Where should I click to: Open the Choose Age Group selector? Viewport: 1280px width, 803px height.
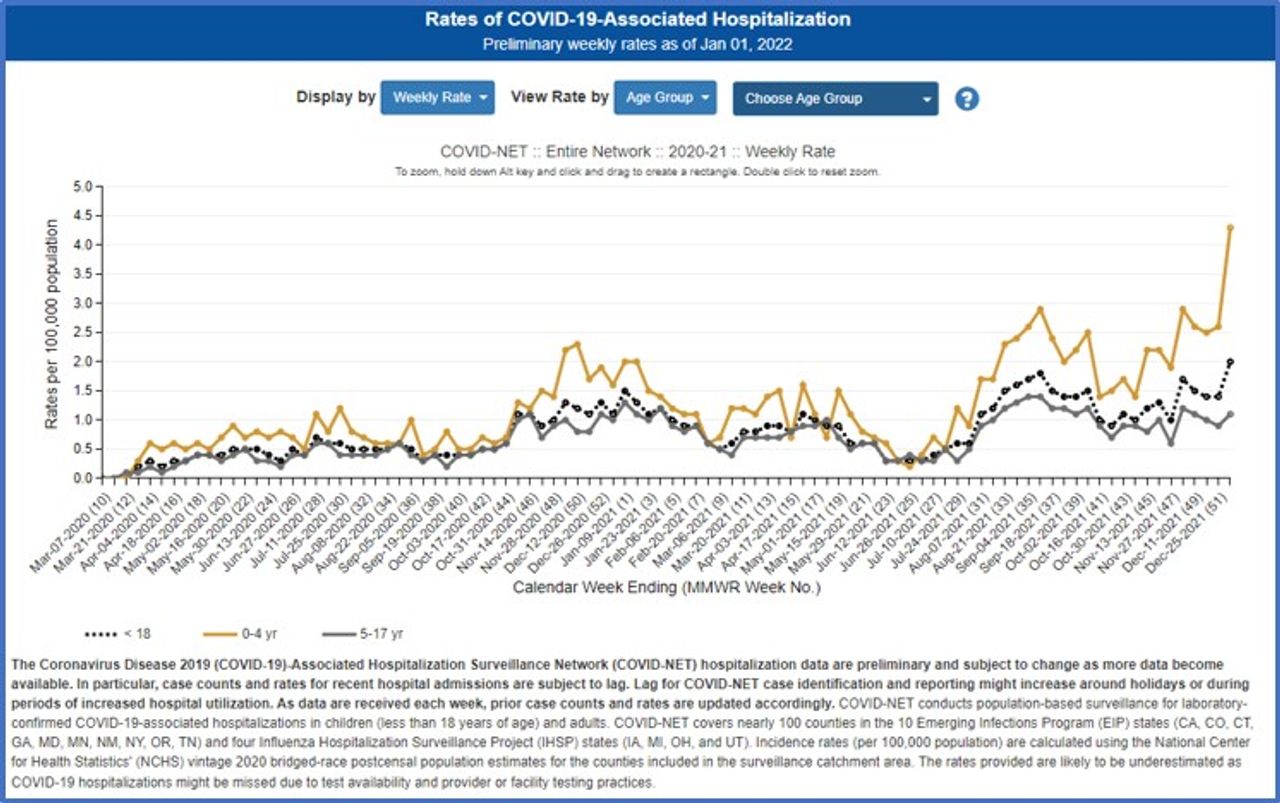[835, 99]
